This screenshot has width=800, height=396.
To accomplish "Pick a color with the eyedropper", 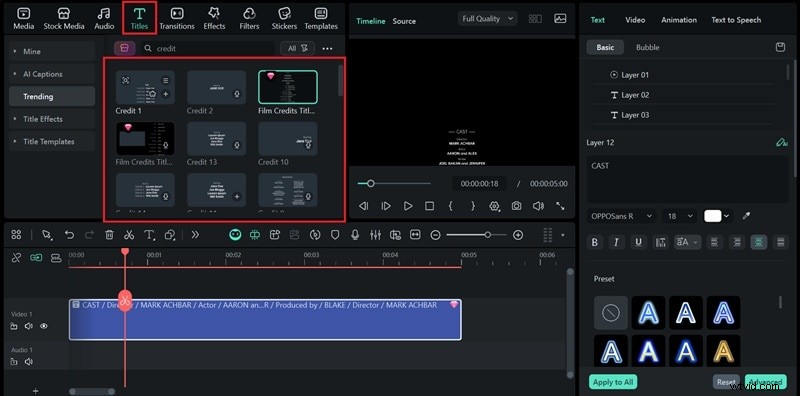I will pos(746,216).
